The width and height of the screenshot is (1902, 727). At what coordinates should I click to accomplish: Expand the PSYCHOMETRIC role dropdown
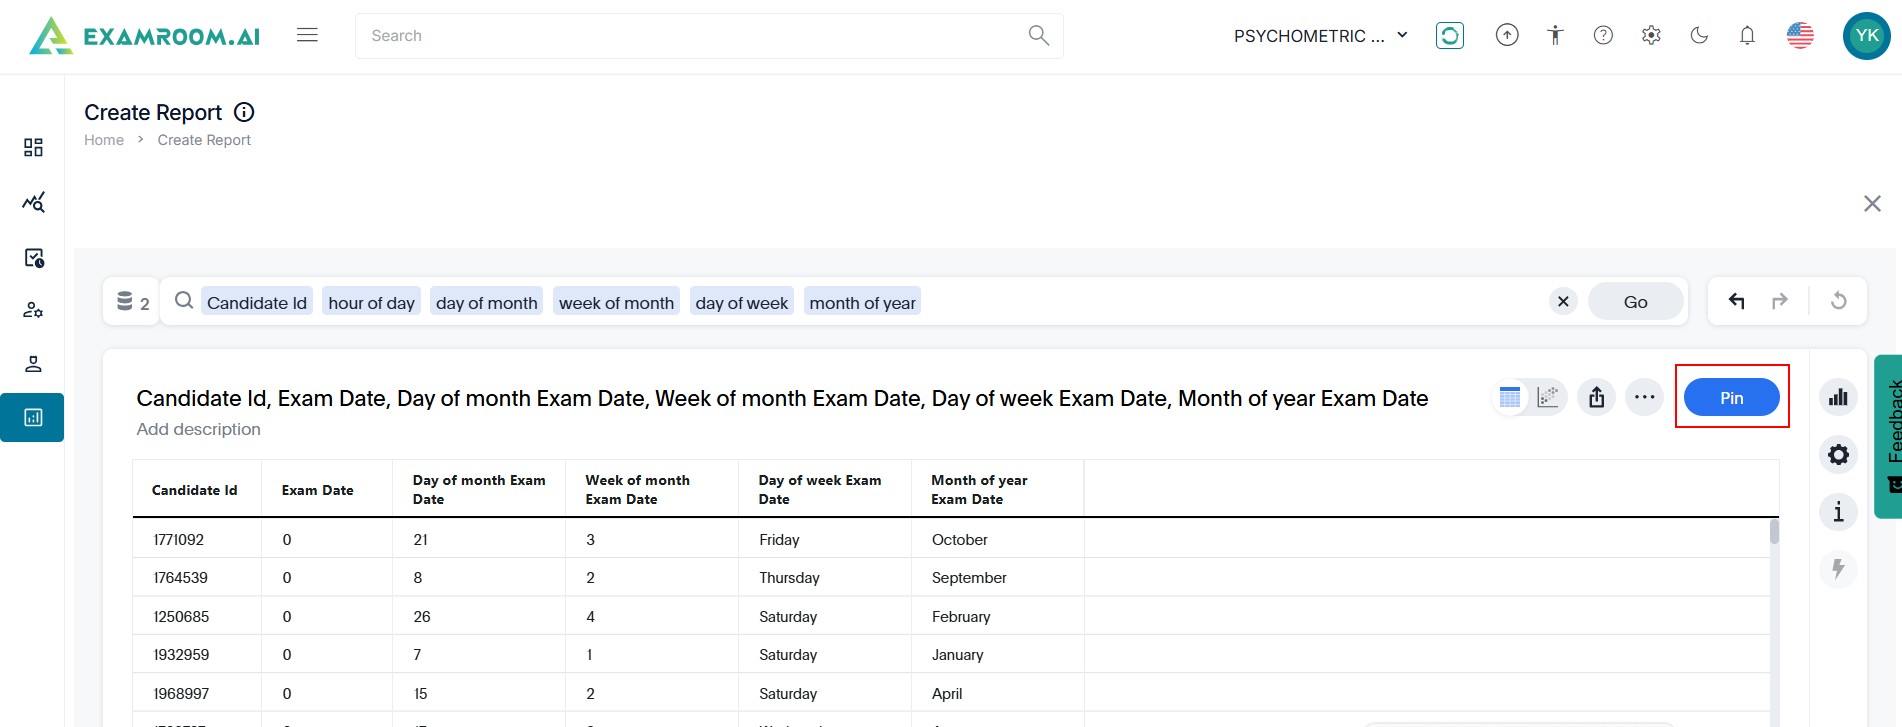click(1320, 36)
